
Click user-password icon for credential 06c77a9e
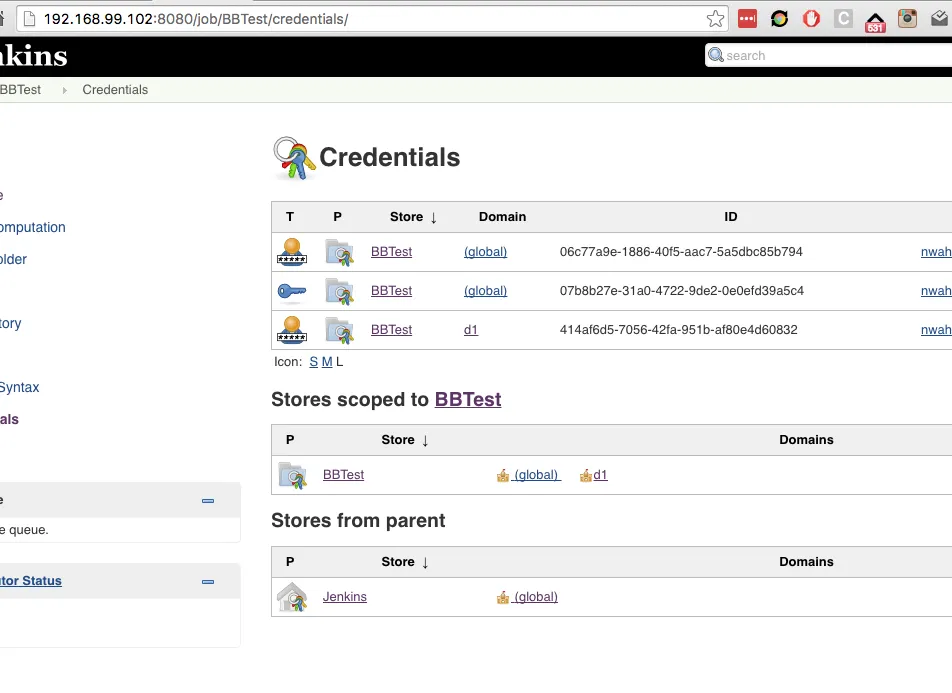coord(292,252)
